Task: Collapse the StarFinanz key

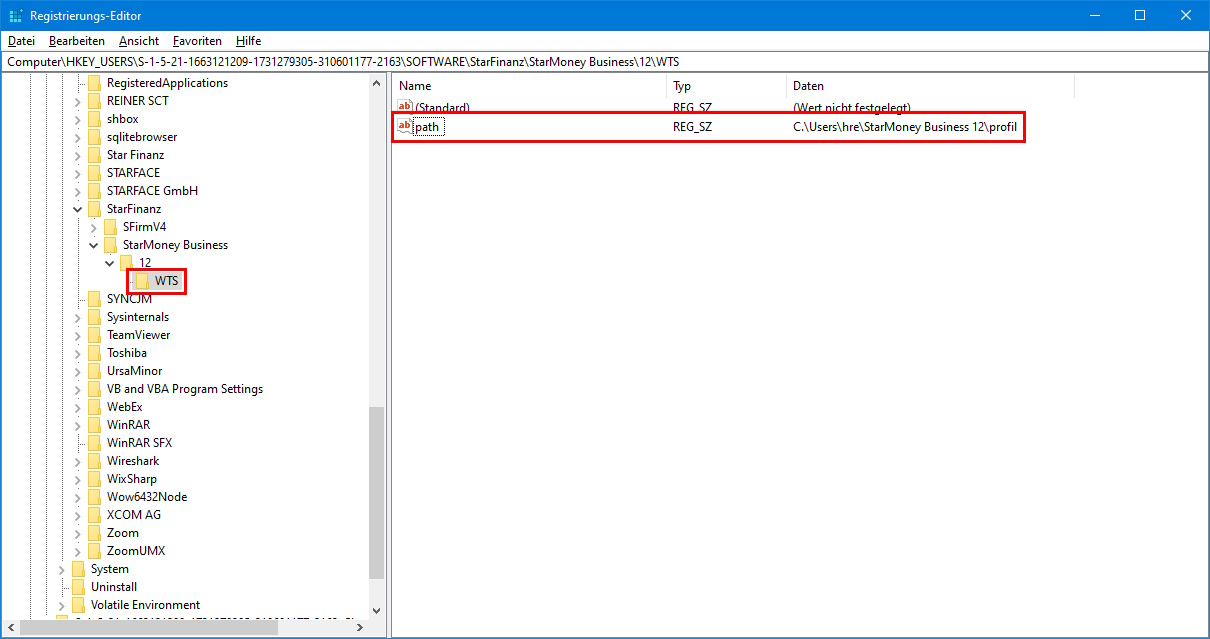Action: click(78, 209)
